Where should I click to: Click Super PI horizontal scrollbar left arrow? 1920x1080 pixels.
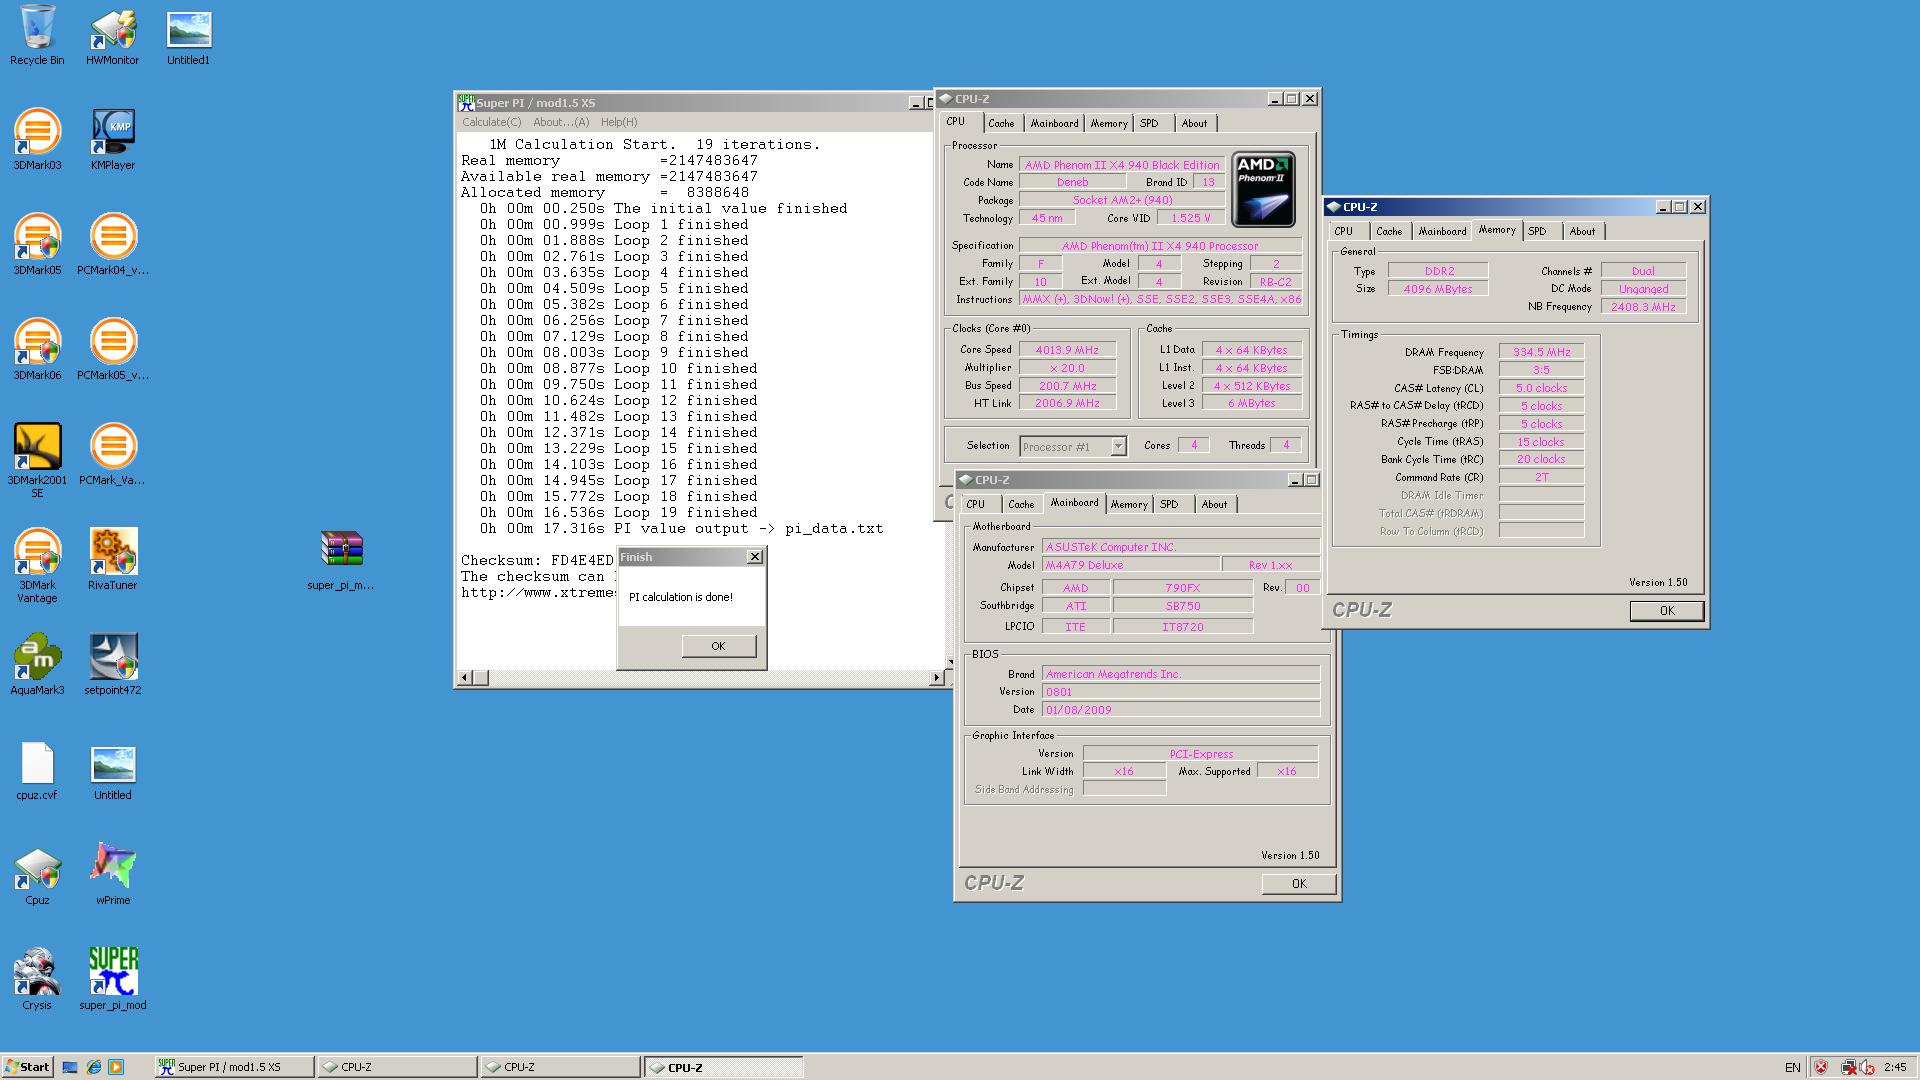[463, 678]
